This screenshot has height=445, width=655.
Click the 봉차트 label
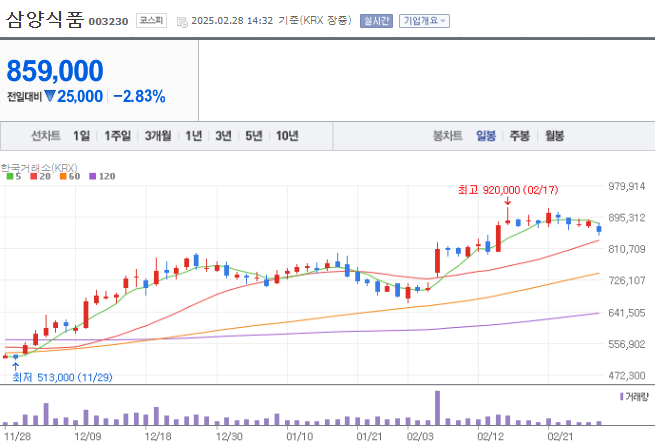447,136
